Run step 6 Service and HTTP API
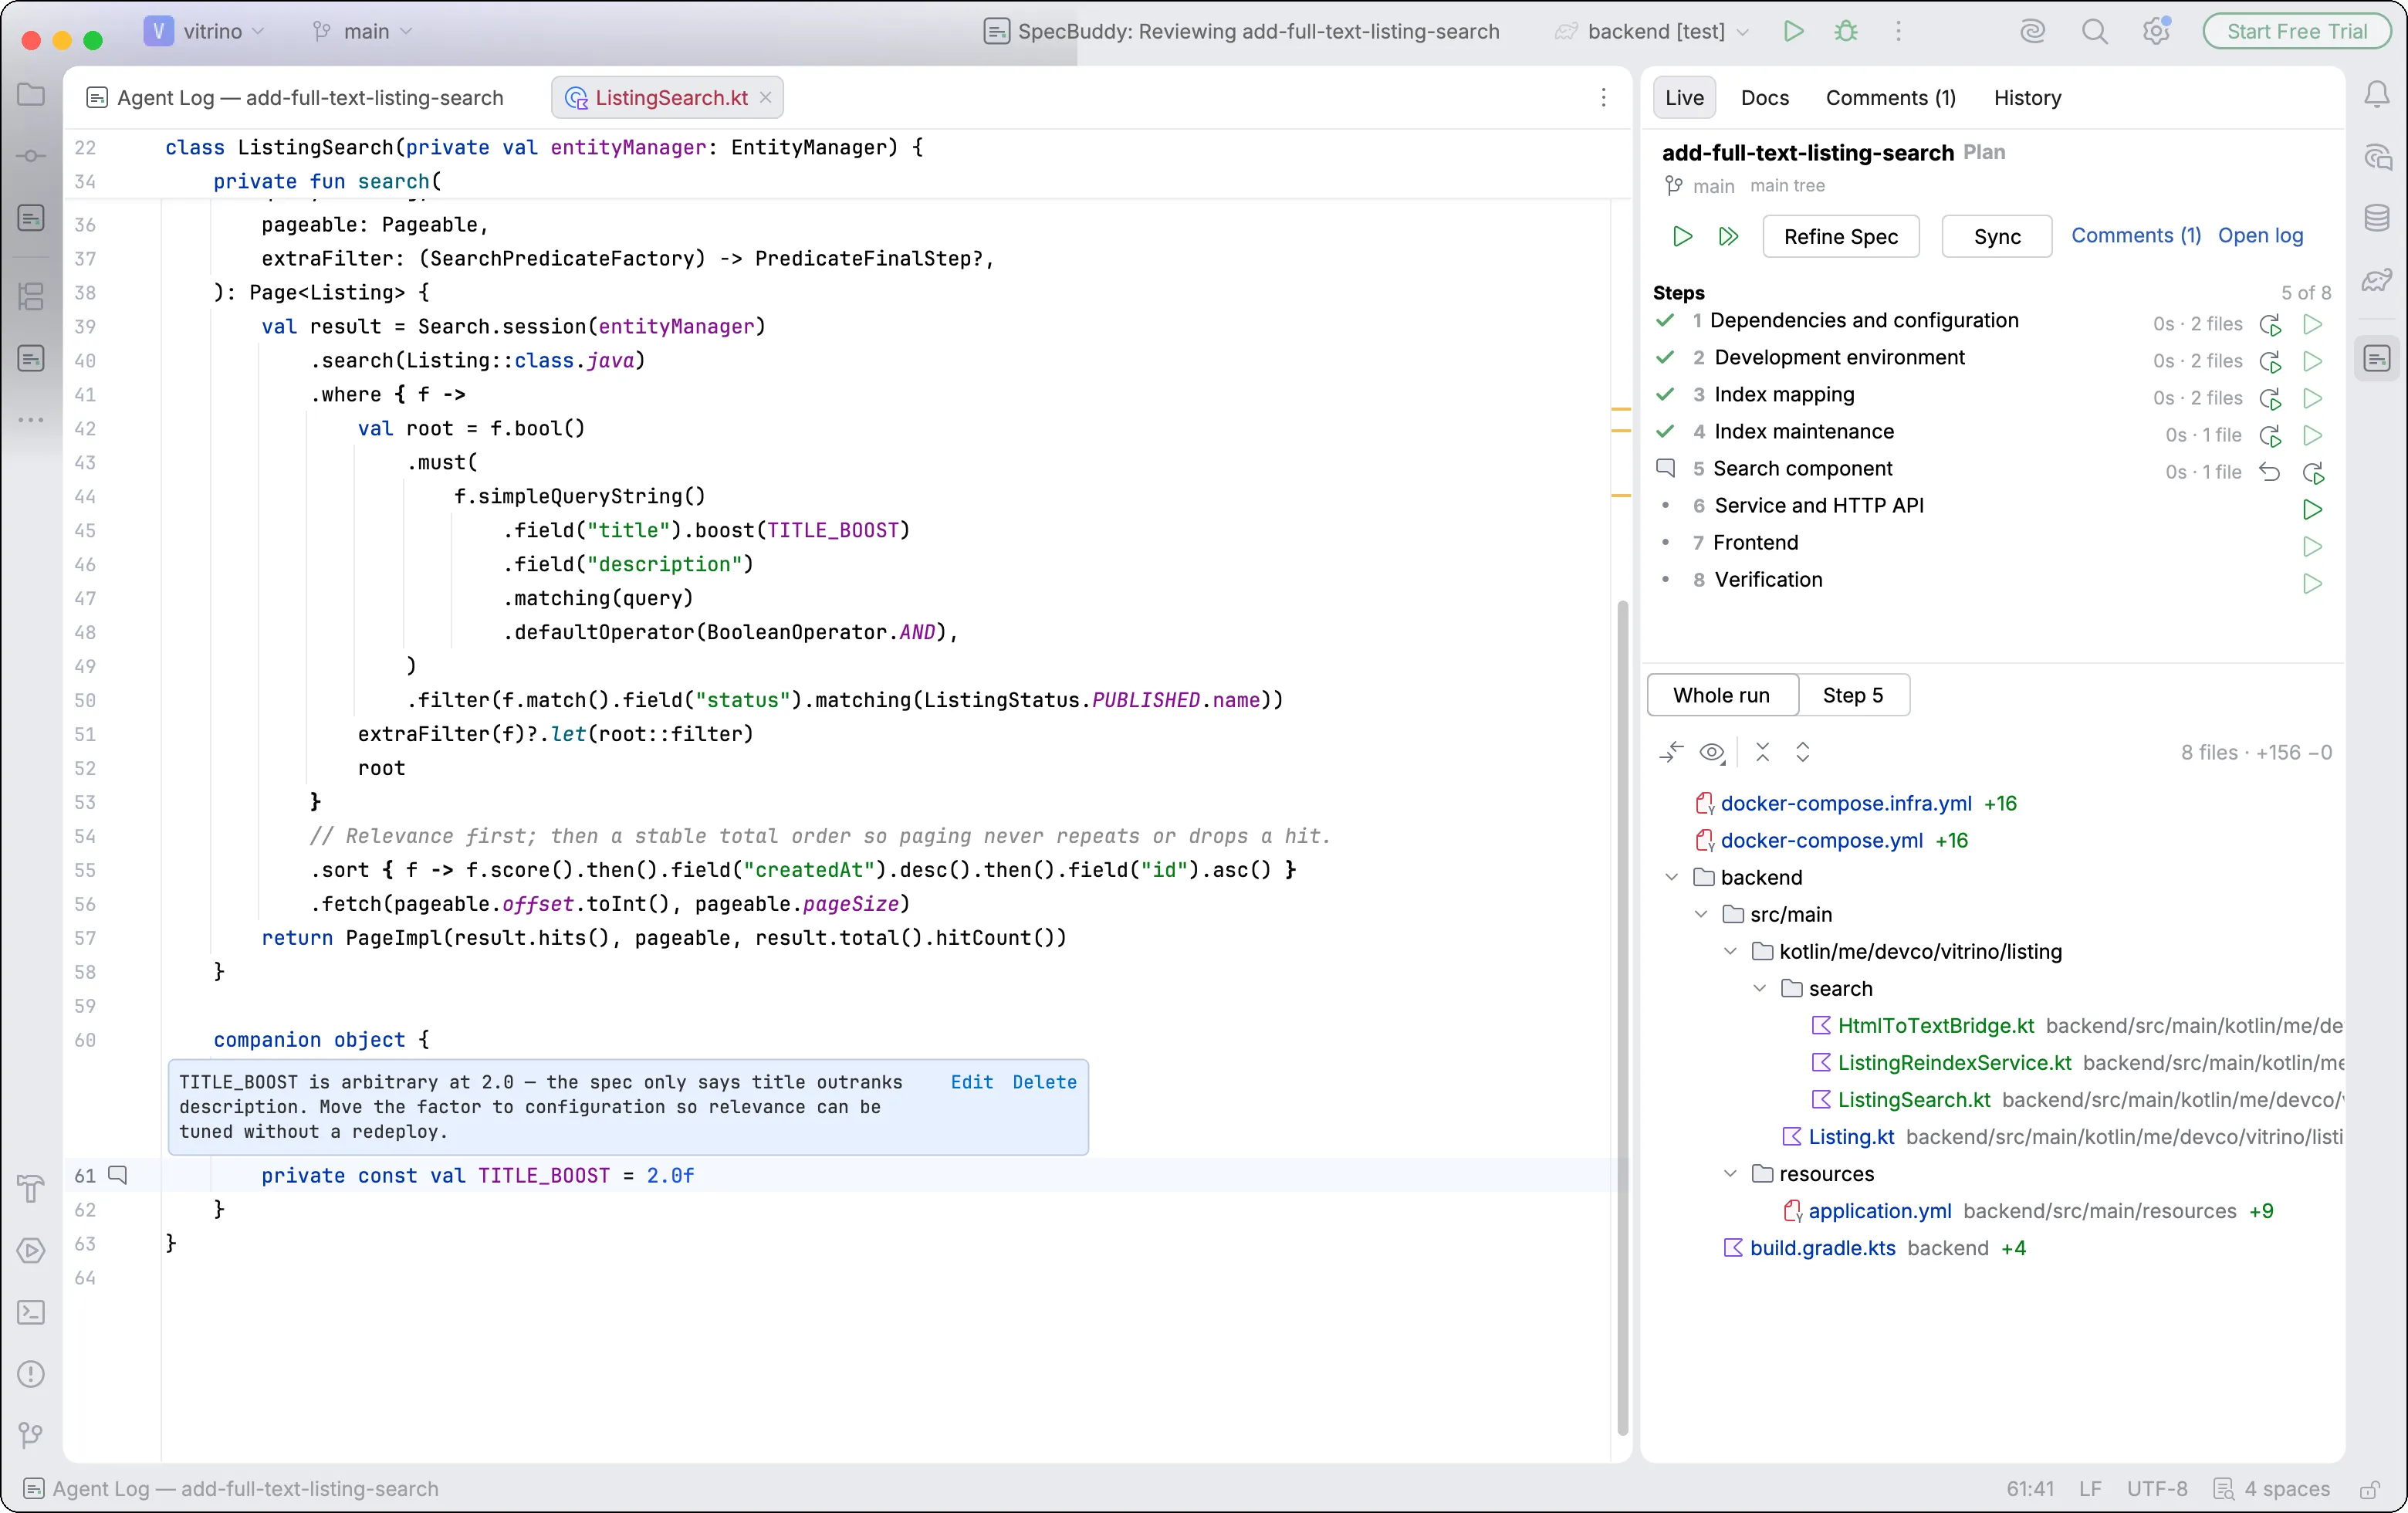Image resolution: width=2408 pixels, height=1513 pixels. pos(2312,509)
